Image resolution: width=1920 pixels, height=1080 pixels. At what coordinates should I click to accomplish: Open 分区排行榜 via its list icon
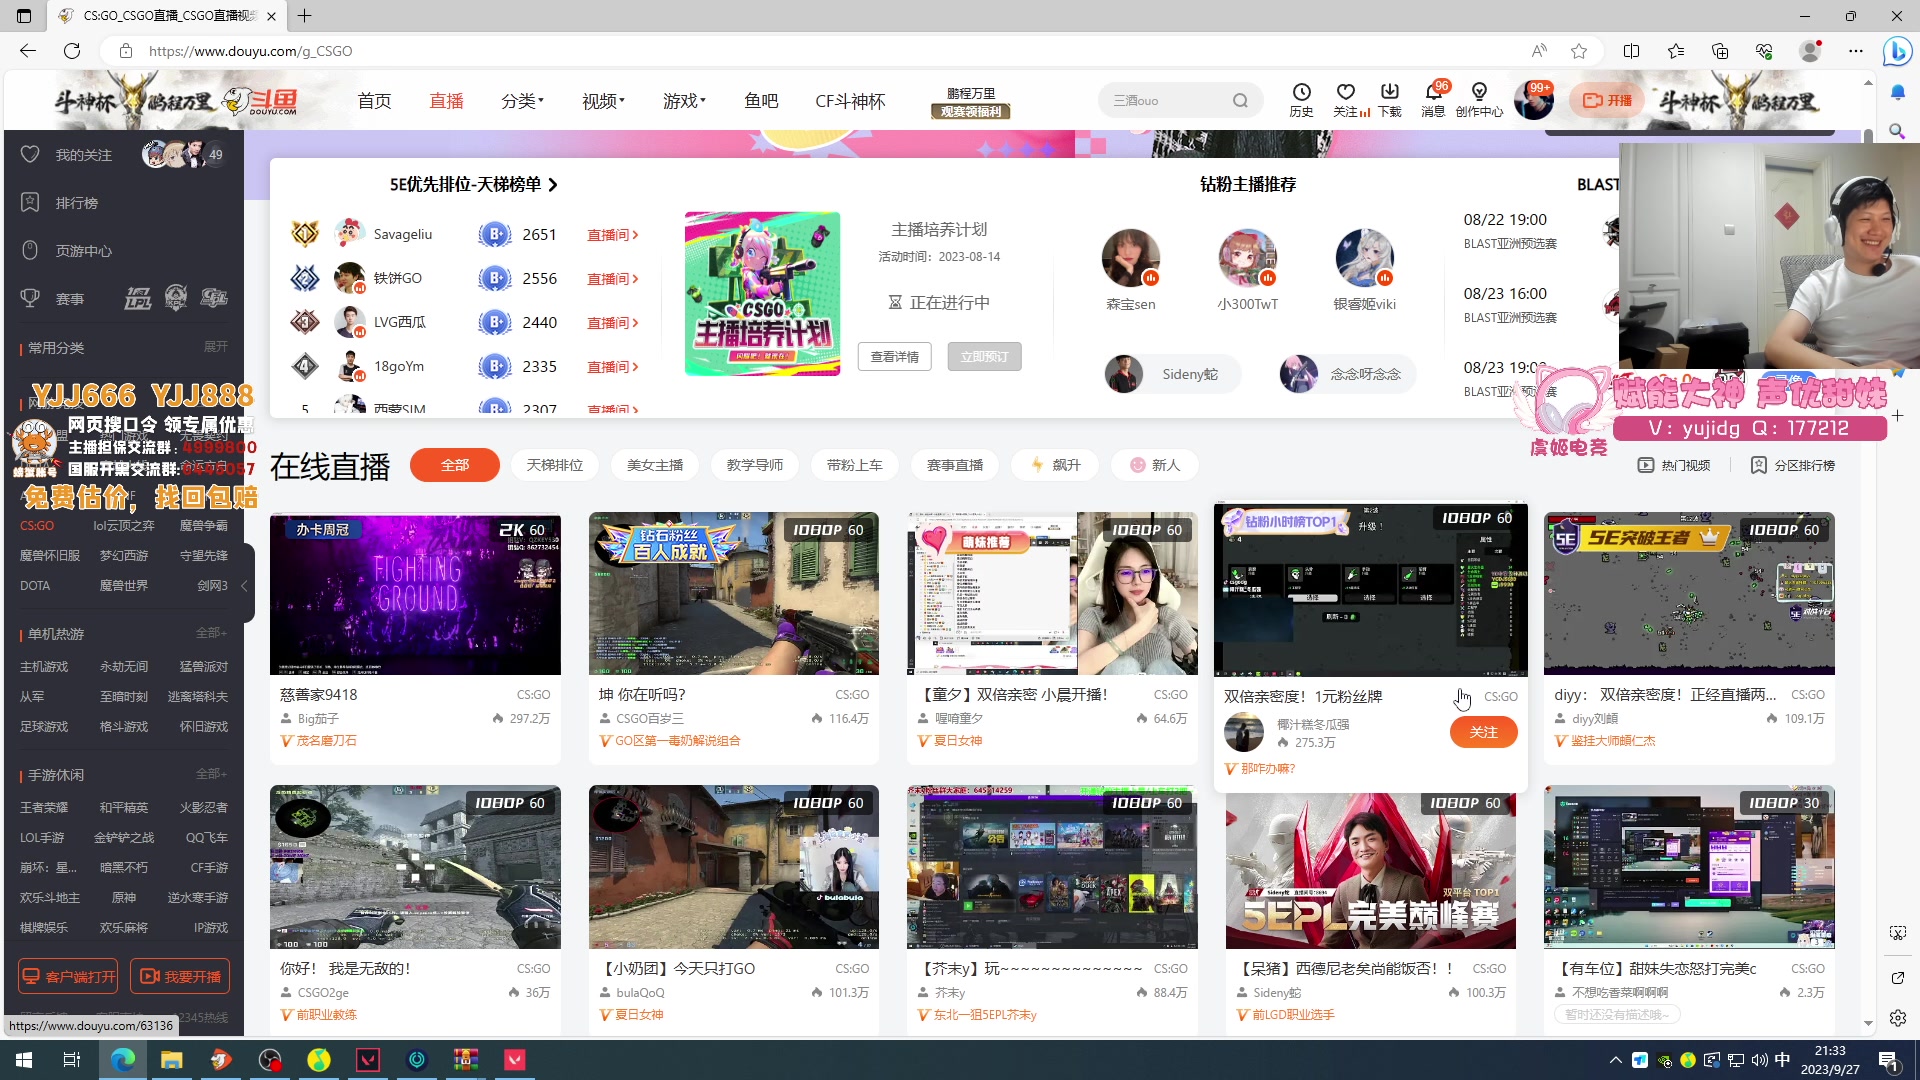coord(1795,464)
